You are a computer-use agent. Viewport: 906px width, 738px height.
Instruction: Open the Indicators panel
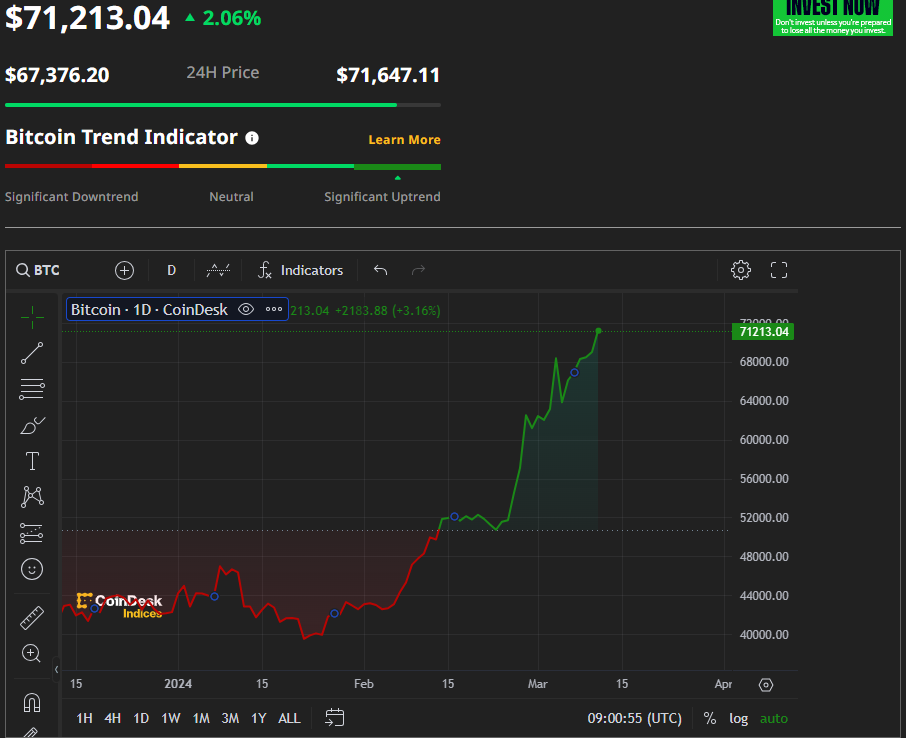(300, 270)
